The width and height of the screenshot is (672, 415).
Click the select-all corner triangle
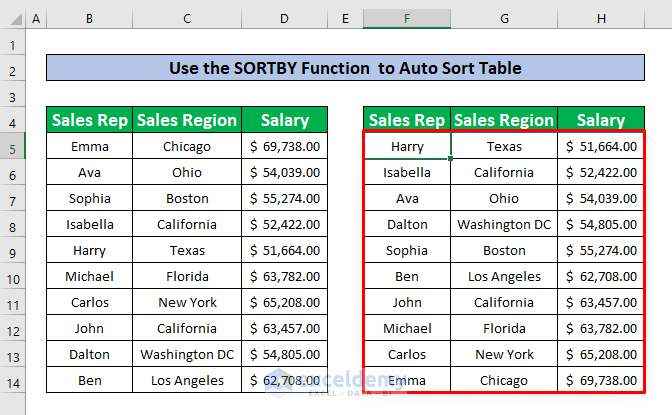(x=12, y=19)
